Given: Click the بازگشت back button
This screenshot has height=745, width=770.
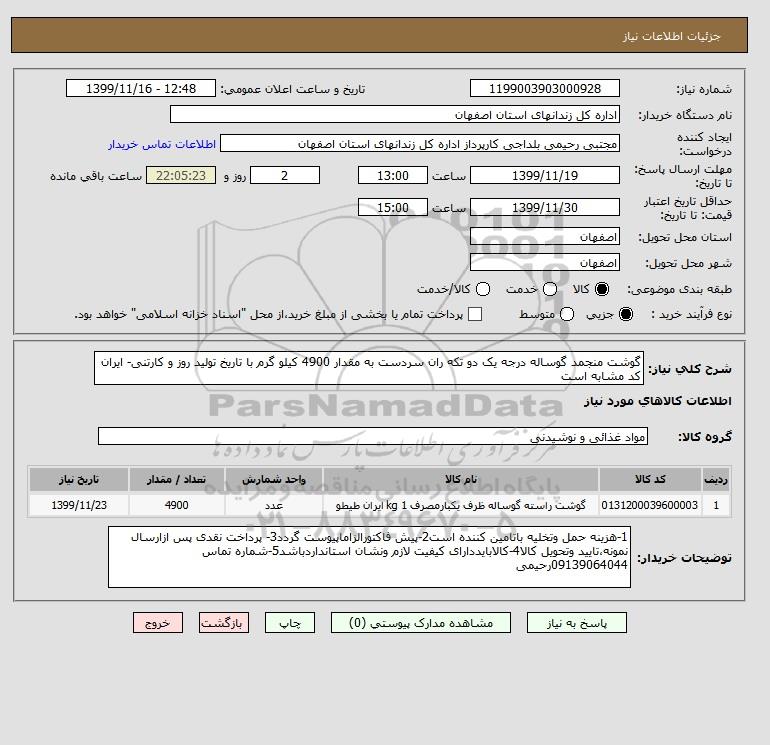Looking at the screenshot, I should [x=224, y=623].
